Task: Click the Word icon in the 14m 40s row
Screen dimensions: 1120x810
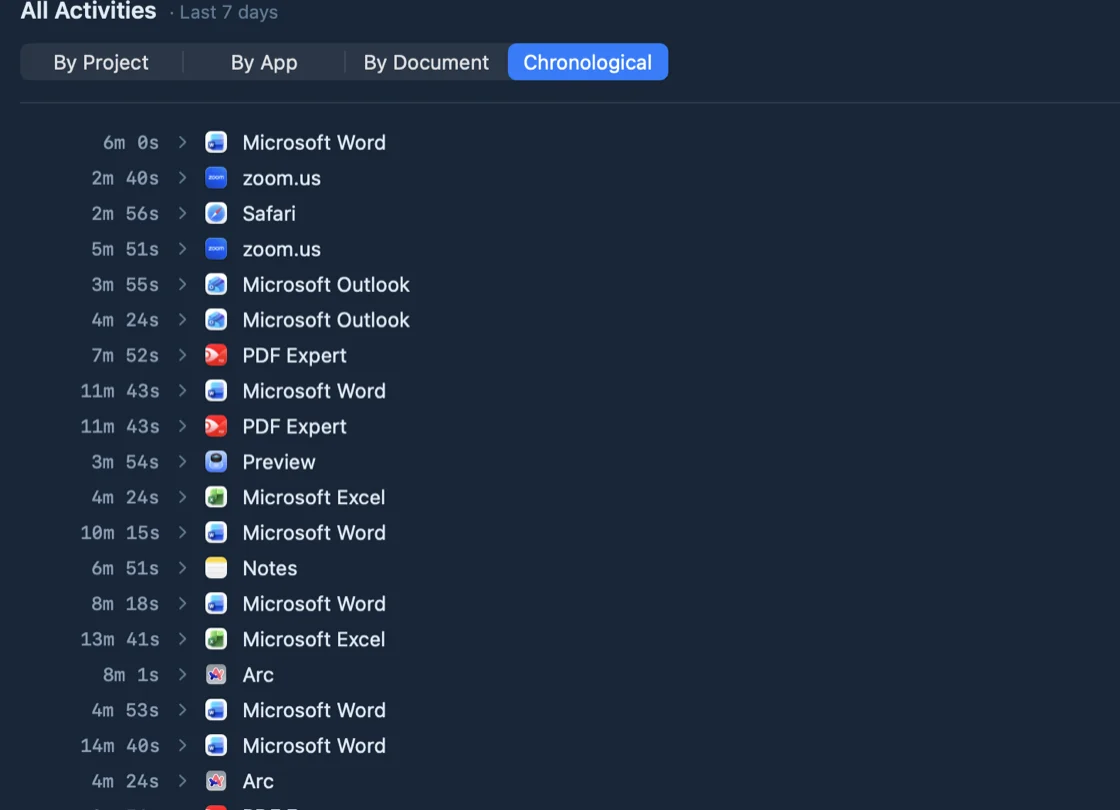Action: pos(216,745)
